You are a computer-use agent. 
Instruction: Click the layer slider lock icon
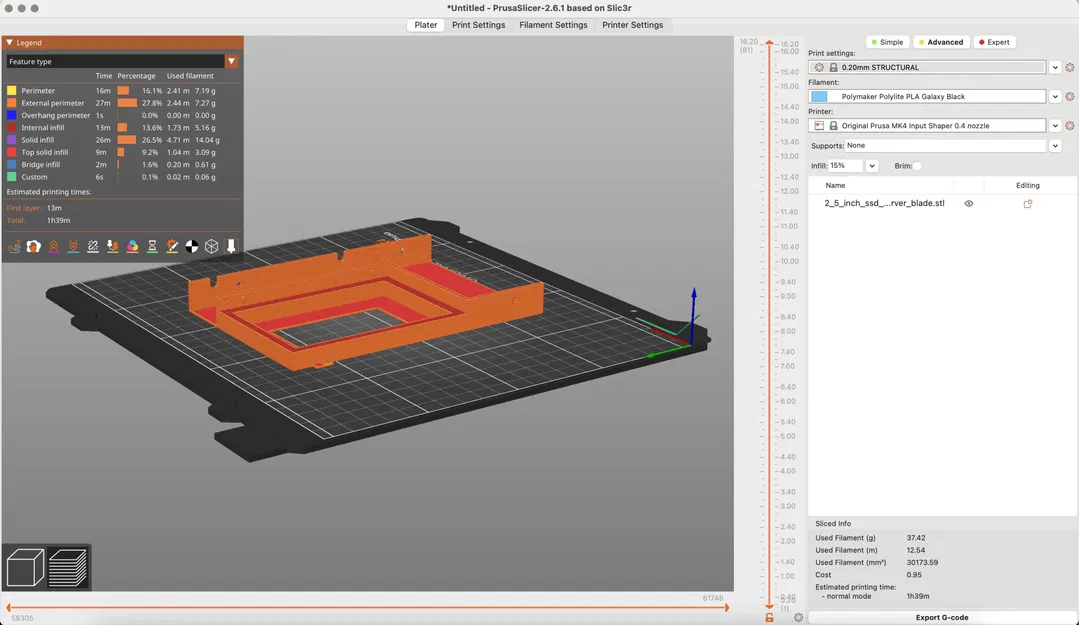(769, 617)
